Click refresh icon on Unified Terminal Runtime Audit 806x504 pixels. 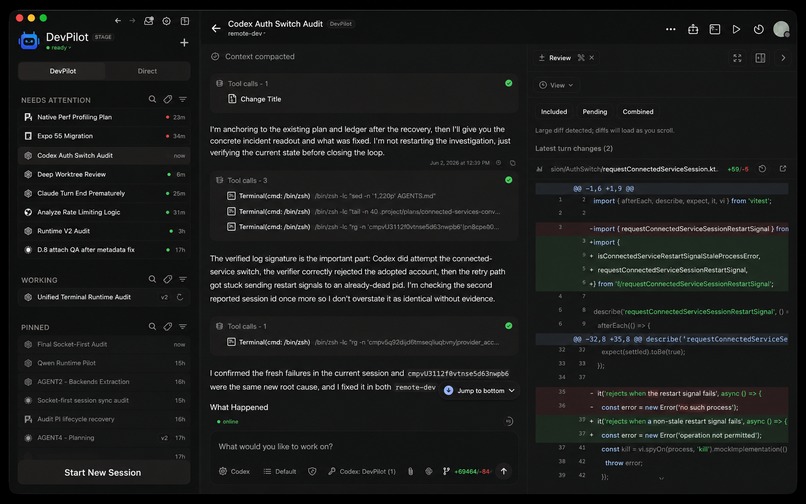tap(180, 297)
